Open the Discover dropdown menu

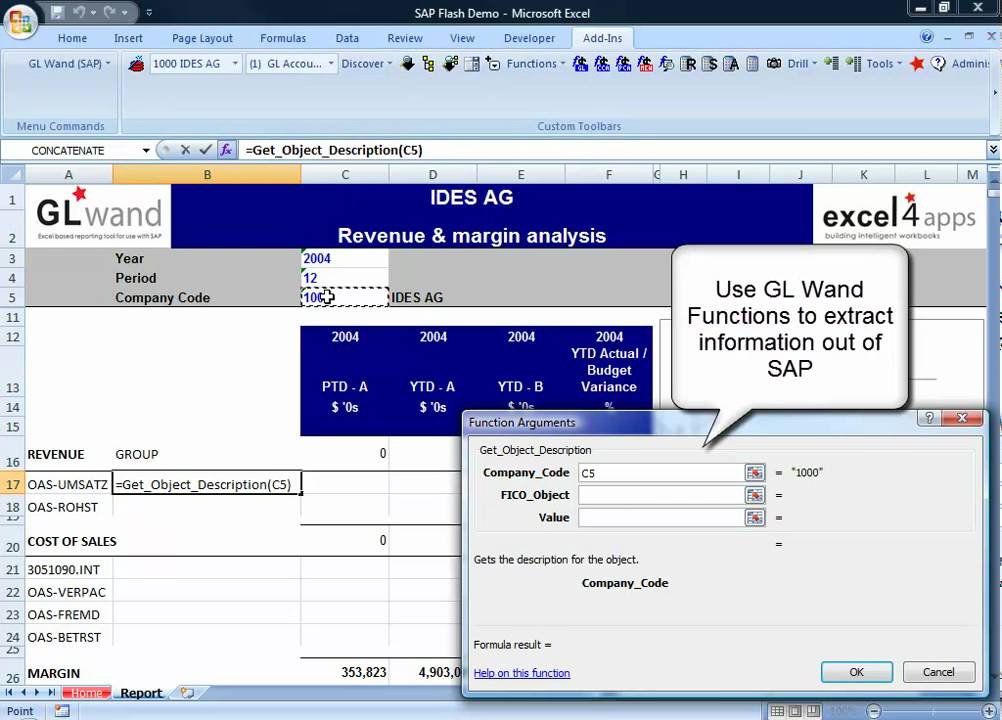(367, 64)
